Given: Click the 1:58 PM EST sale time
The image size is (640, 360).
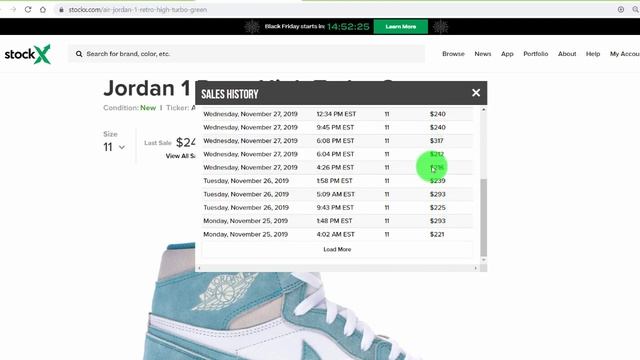Looking at the screenshot, I should click(334, 181).
